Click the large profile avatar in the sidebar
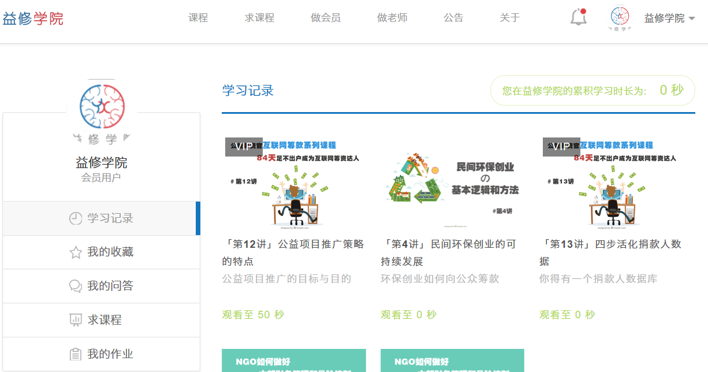 tap(102, 111)
